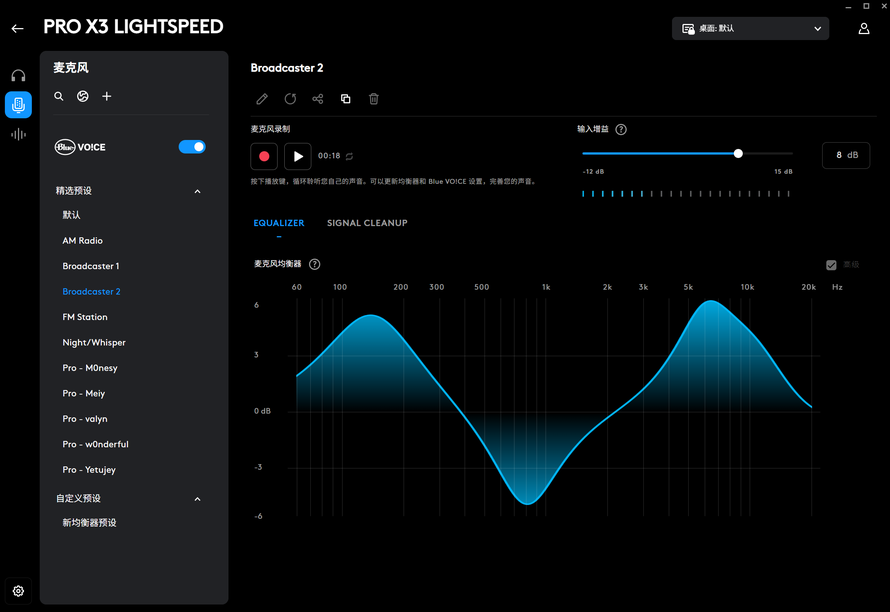This screenshot has width=890, height=612.
Task: Reset the preset with circular arrow icon
Action: [x=290, y=99]
